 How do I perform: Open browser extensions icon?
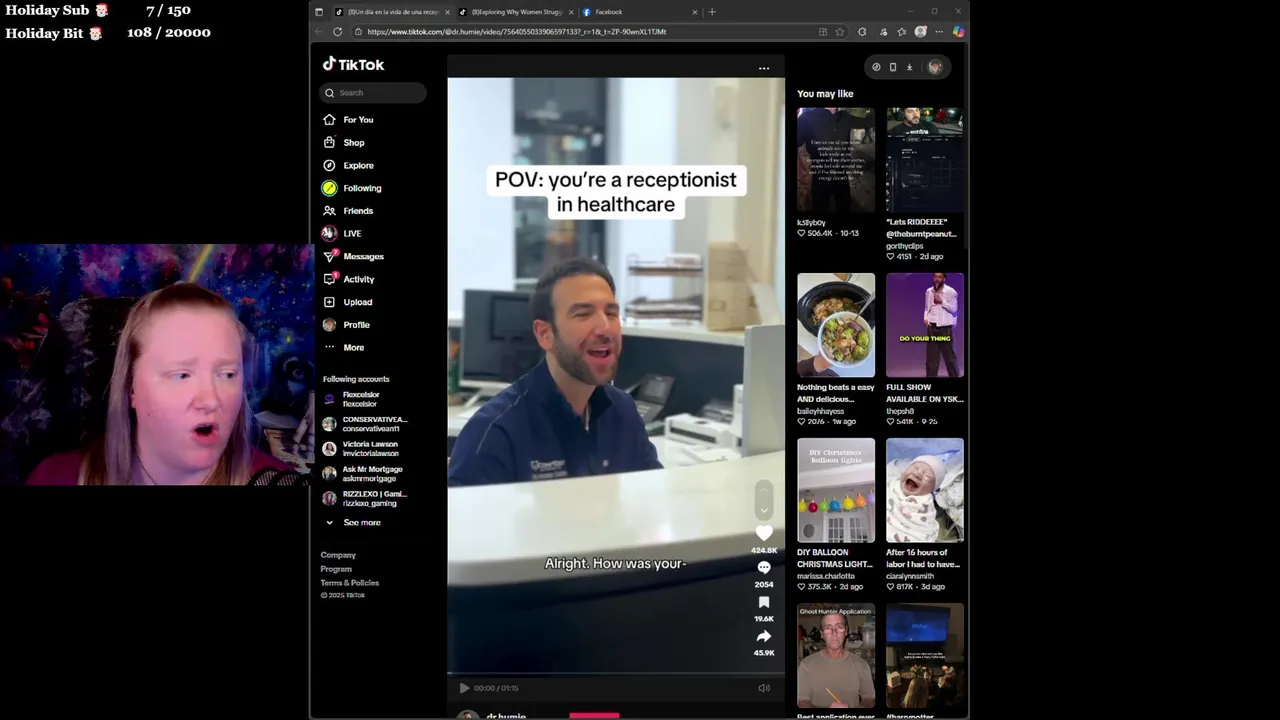pos(862,32)
